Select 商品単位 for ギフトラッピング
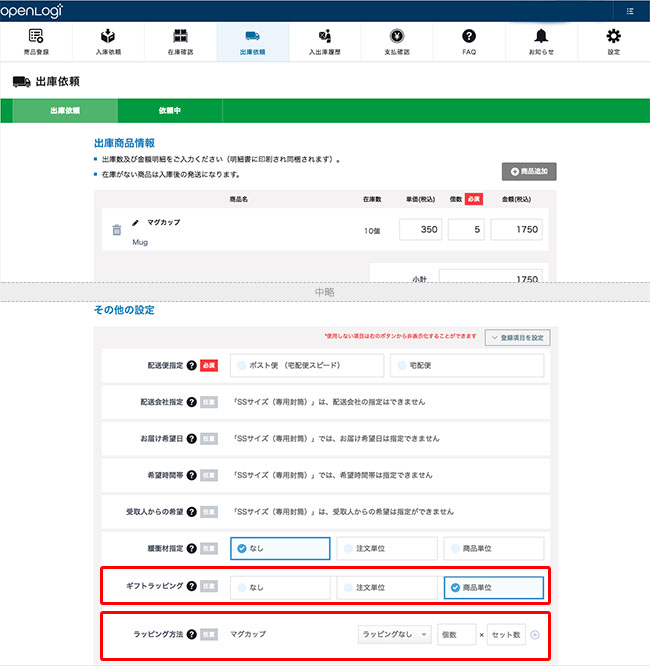This screenshot has width=650, height=666. tap(494, 587)
